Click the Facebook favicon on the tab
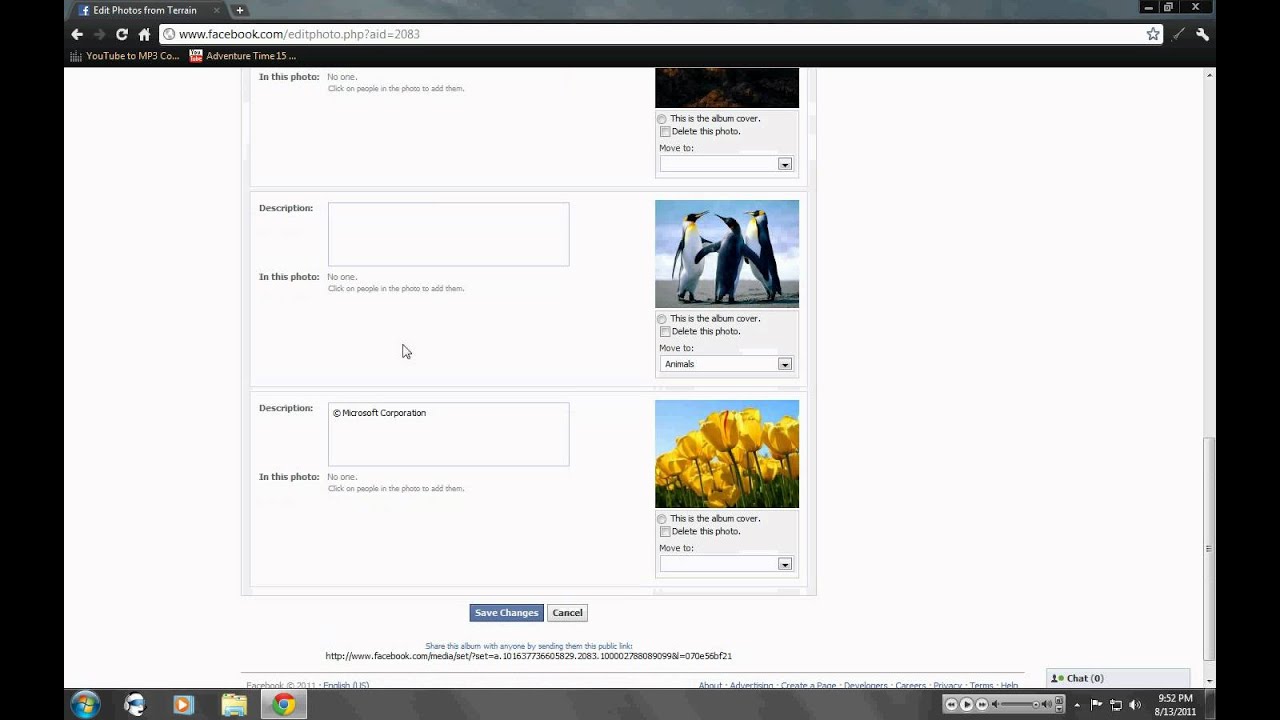The width and height of the screenshot is (1280, 720). tap(82, 10)
